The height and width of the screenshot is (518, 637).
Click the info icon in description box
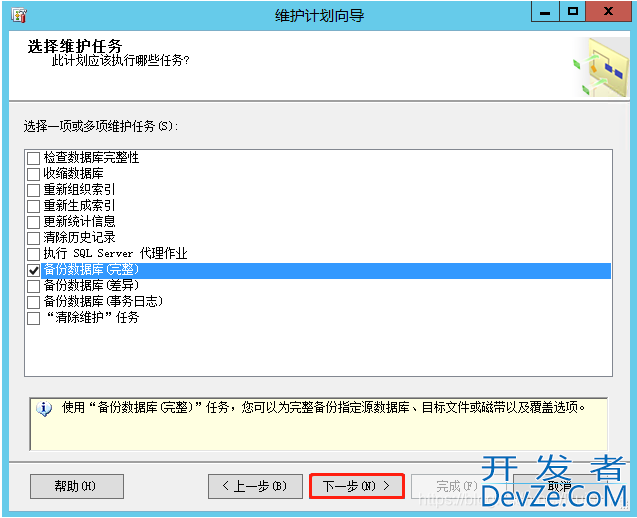[44, 409]
